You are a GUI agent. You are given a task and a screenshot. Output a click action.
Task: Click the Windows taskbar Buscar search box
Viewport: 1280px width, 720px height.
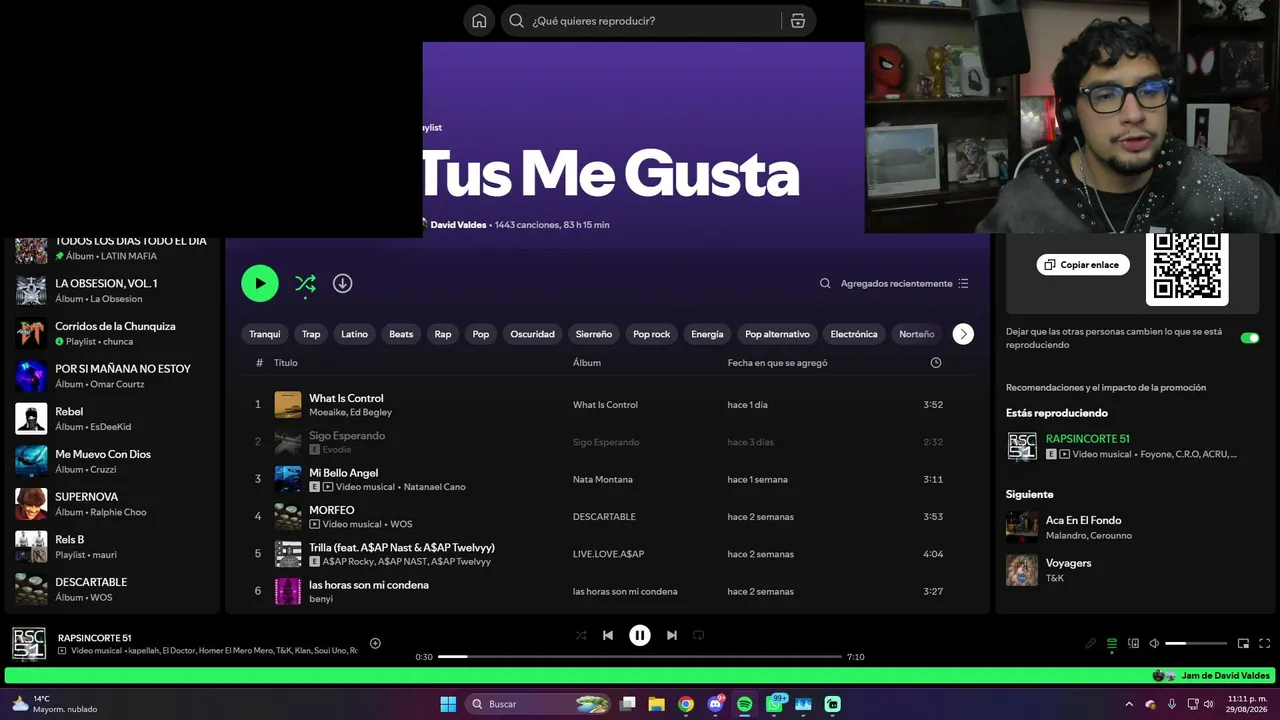coord(540,704)
